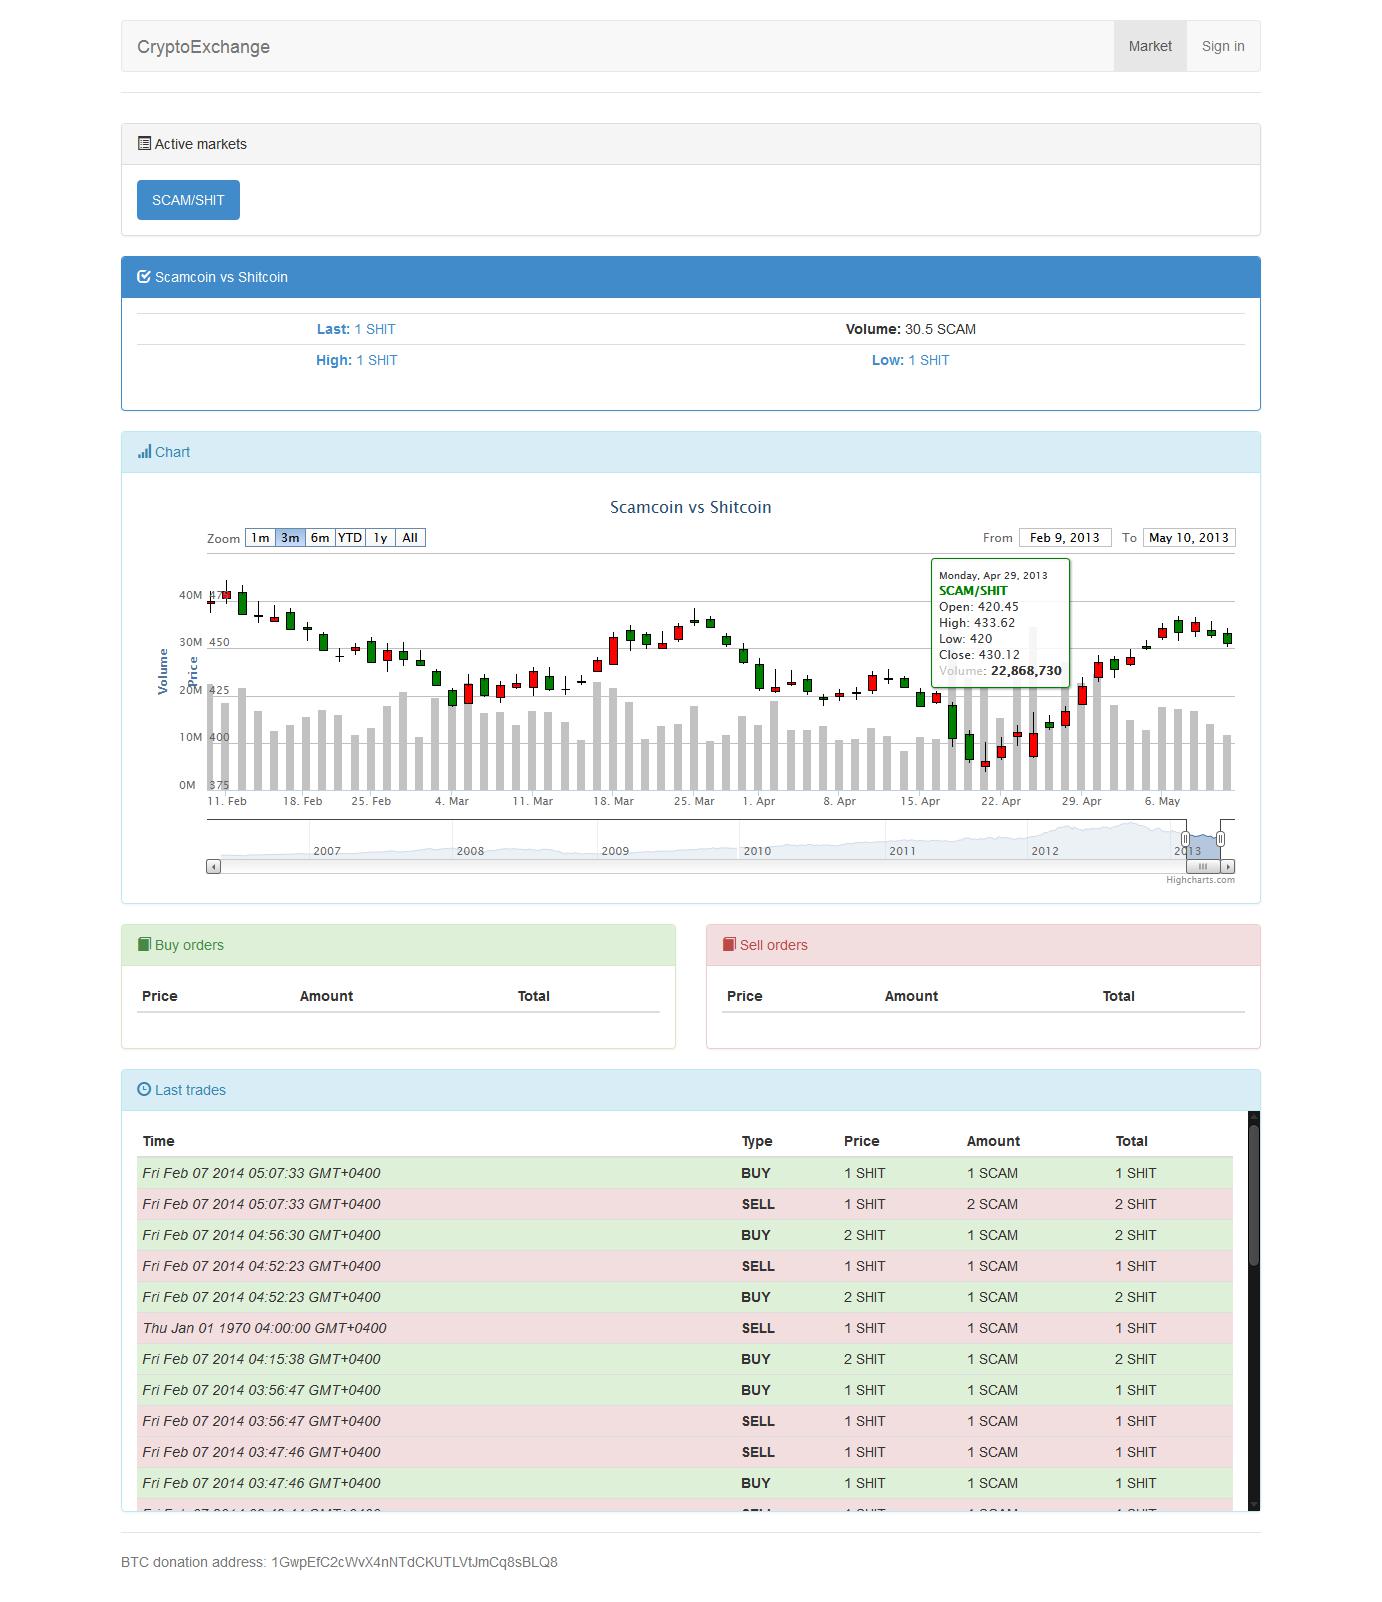Image resolution: width=1382 pixels, height=1602 pixels.
Task: Click the navigator's right range handle
Action: 1220,839
